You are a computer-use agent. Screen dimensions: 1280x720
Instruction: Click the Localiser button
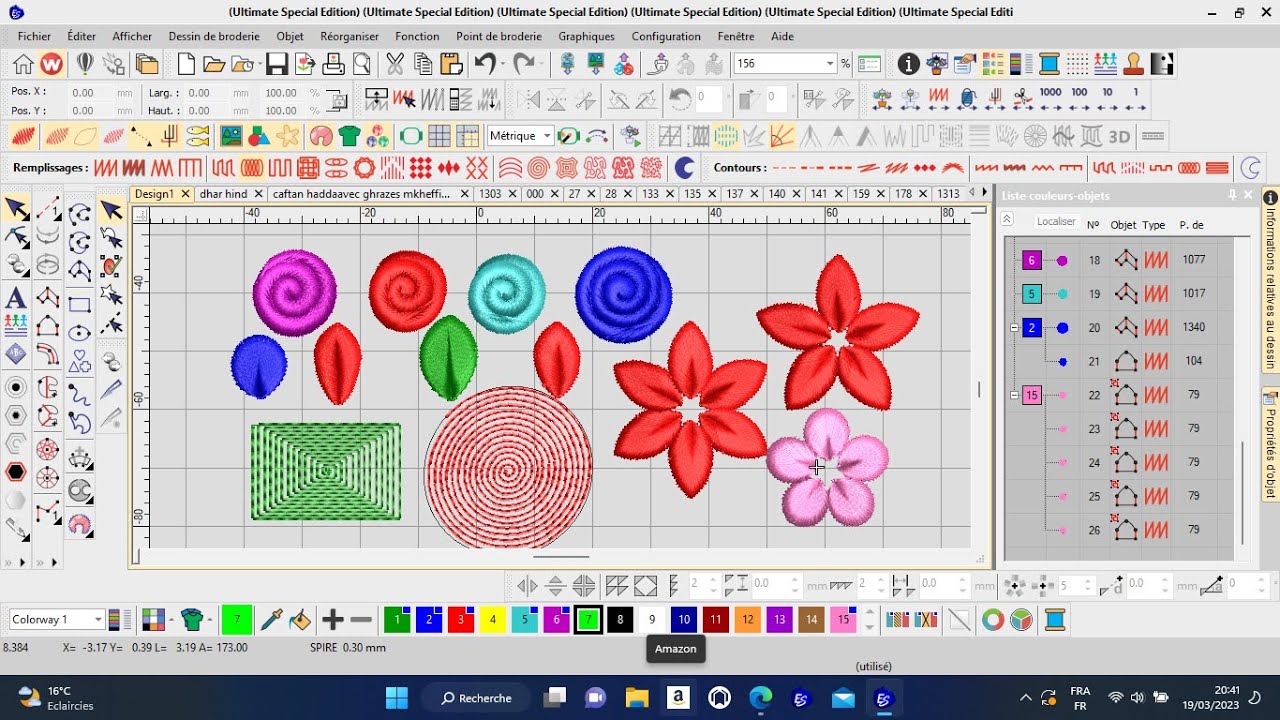[1056, 221]
